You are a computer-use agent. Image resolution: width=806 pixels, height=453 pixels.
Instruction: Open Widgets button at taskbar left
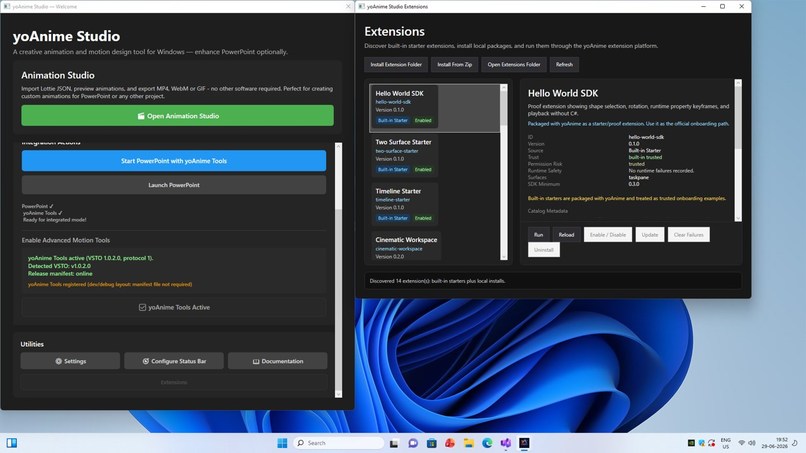pos(11,443)
